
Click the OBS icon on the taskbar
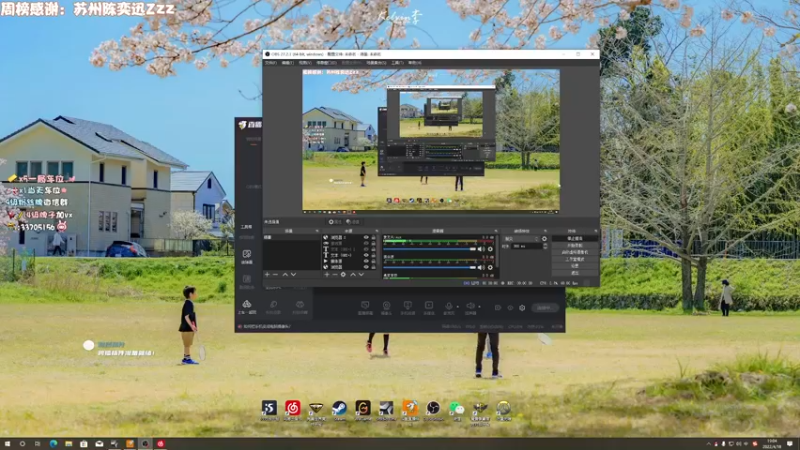145,444
